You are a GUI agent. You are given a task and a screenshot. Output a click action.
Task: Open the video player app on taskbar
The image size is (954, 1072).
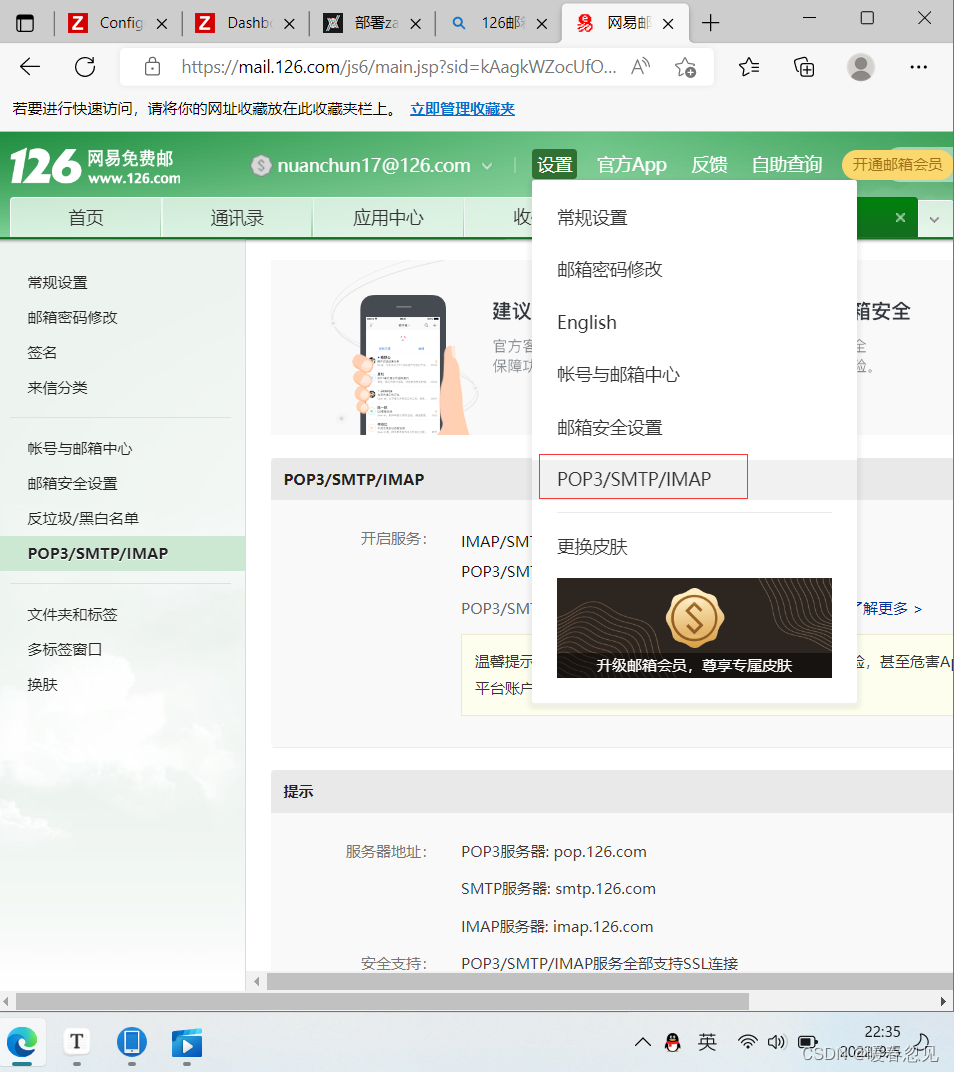[x=187, y=1043]
